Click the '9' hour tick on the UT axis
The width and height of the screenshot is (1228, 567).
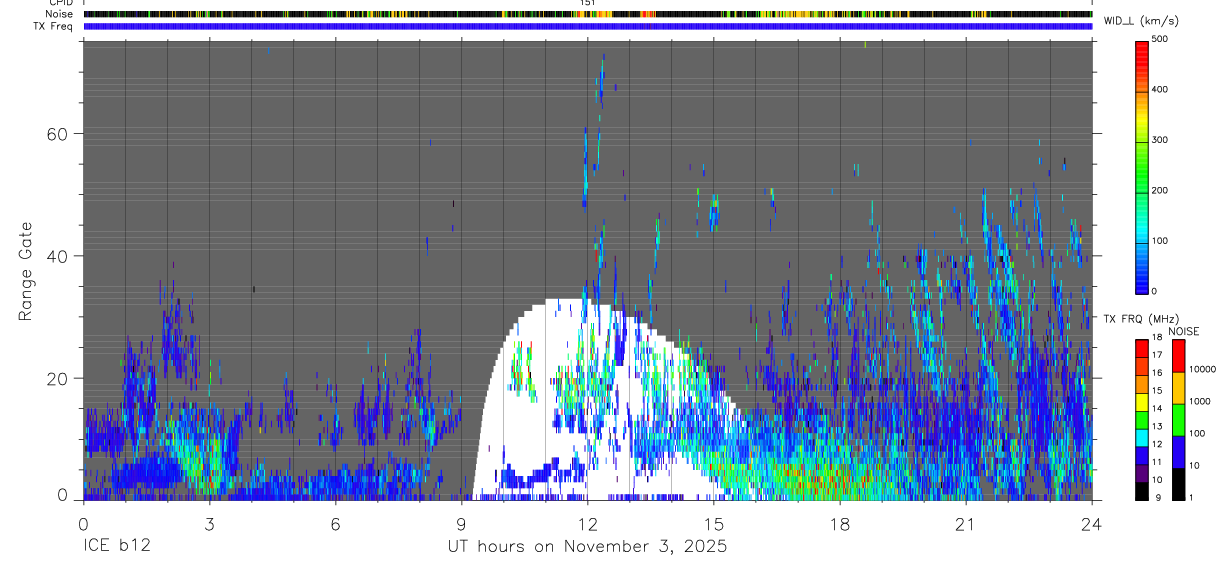[461, 524]
